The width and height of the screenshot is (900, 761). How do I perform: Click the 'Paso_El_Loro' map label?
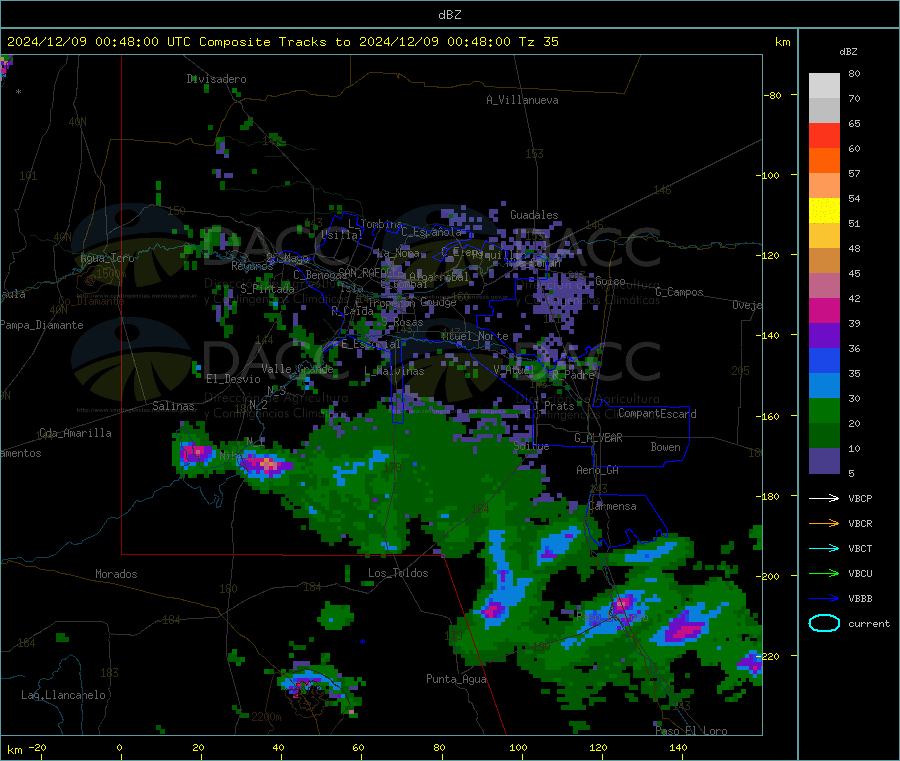691,731
